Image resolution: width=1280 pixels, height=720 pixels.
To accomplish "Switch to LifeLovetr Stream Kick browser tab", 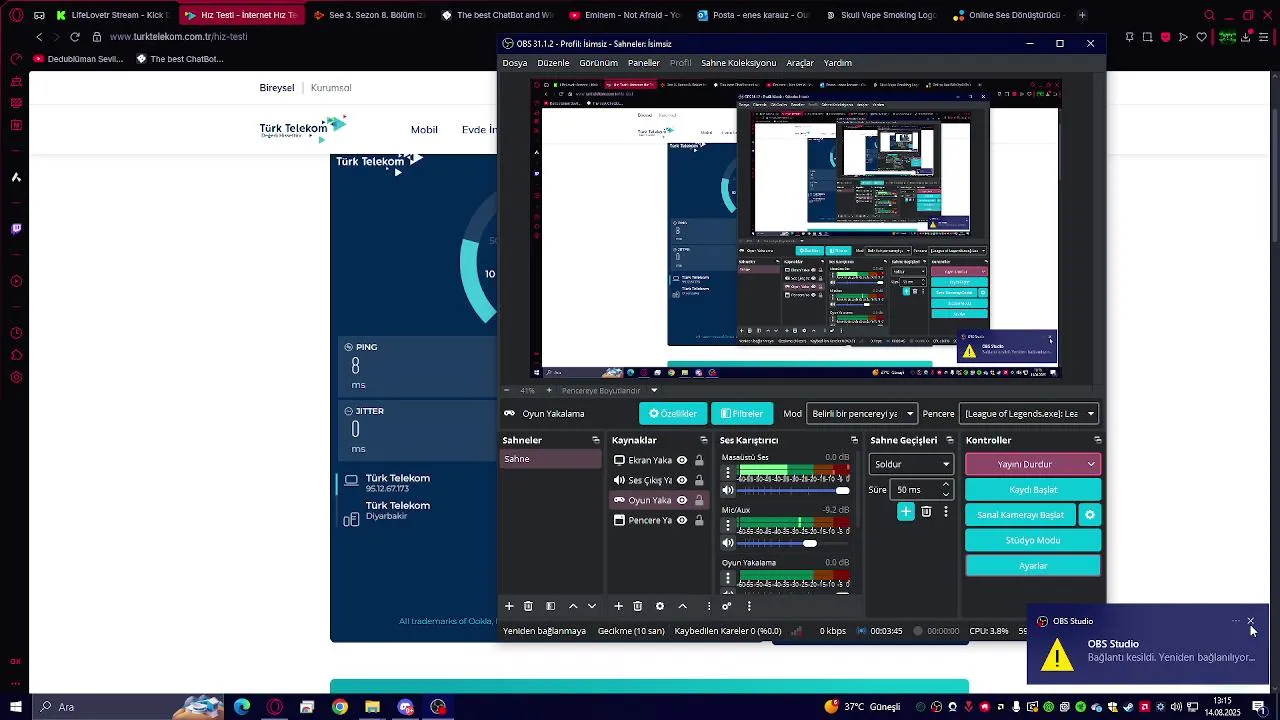I will point(113,15).
